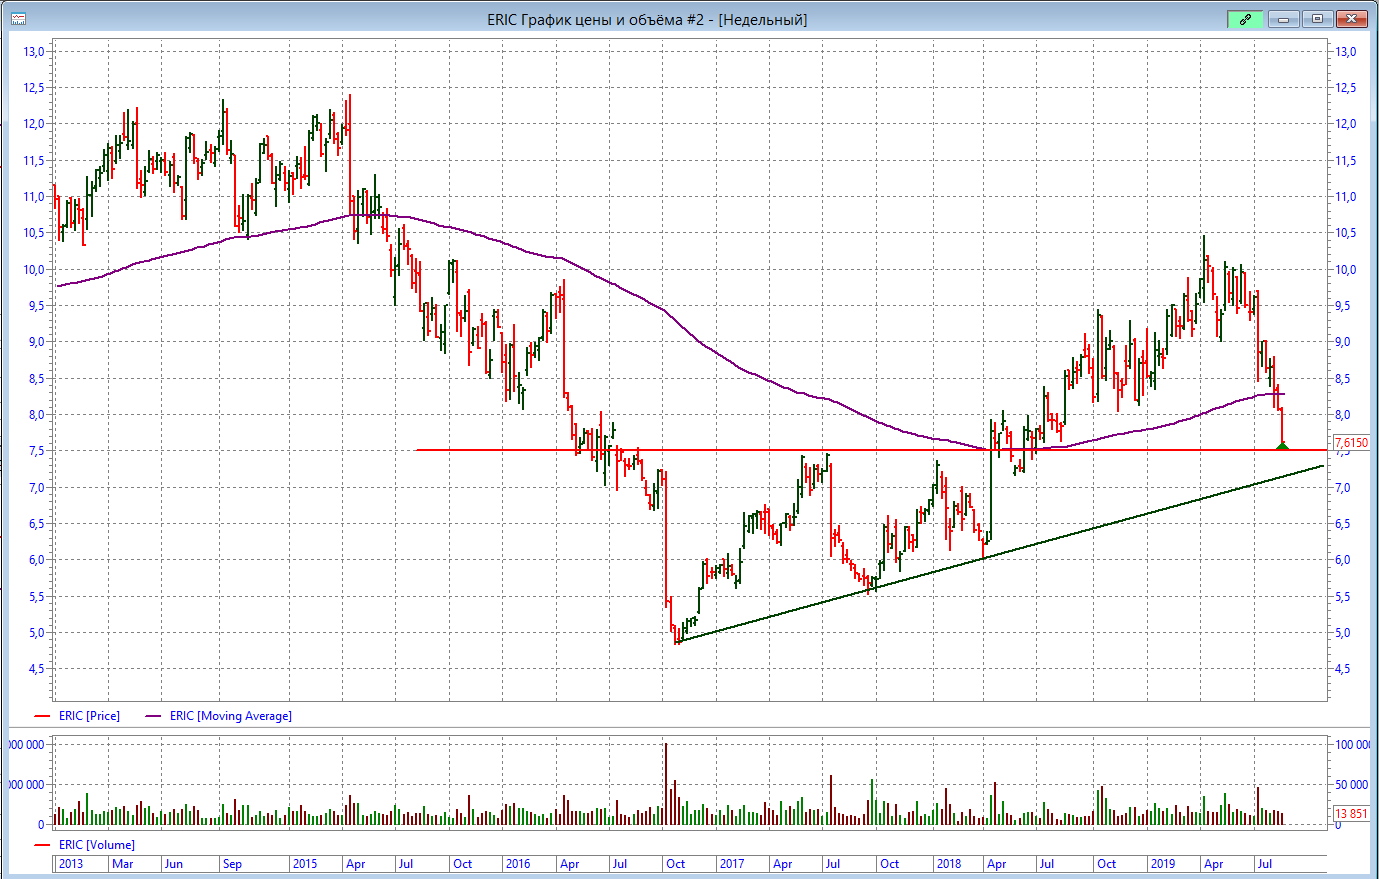Select the tallest volume spike bar

tap(665, 783)
